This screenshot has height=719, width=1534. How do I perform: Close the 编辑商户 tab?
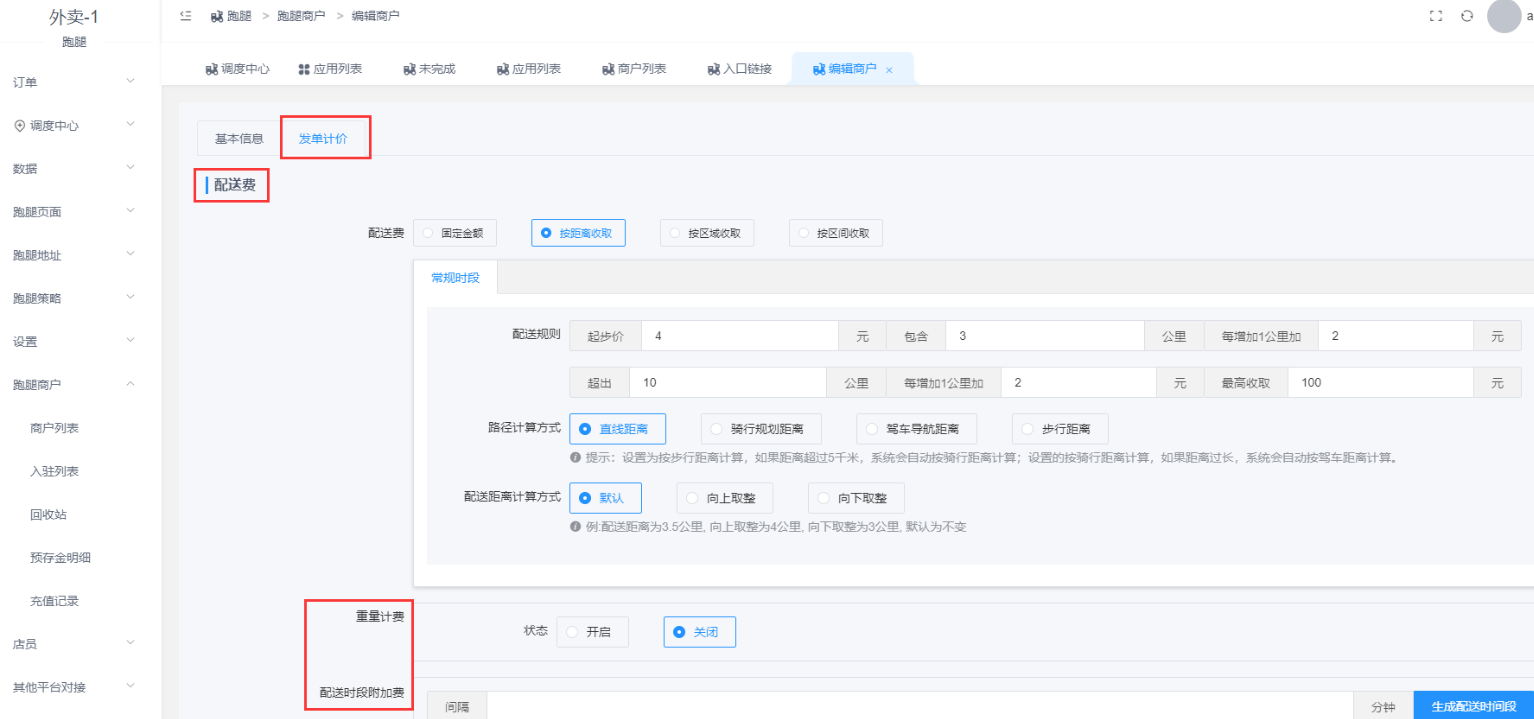(x=889, y=70)
